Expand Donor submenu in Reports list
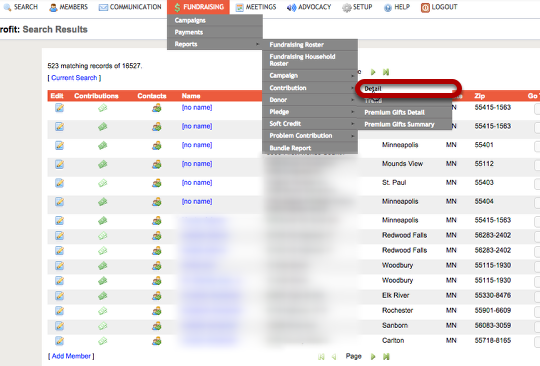Image resolution: width=540 pixels, height=366 pixels. click(x=310, y=100)
